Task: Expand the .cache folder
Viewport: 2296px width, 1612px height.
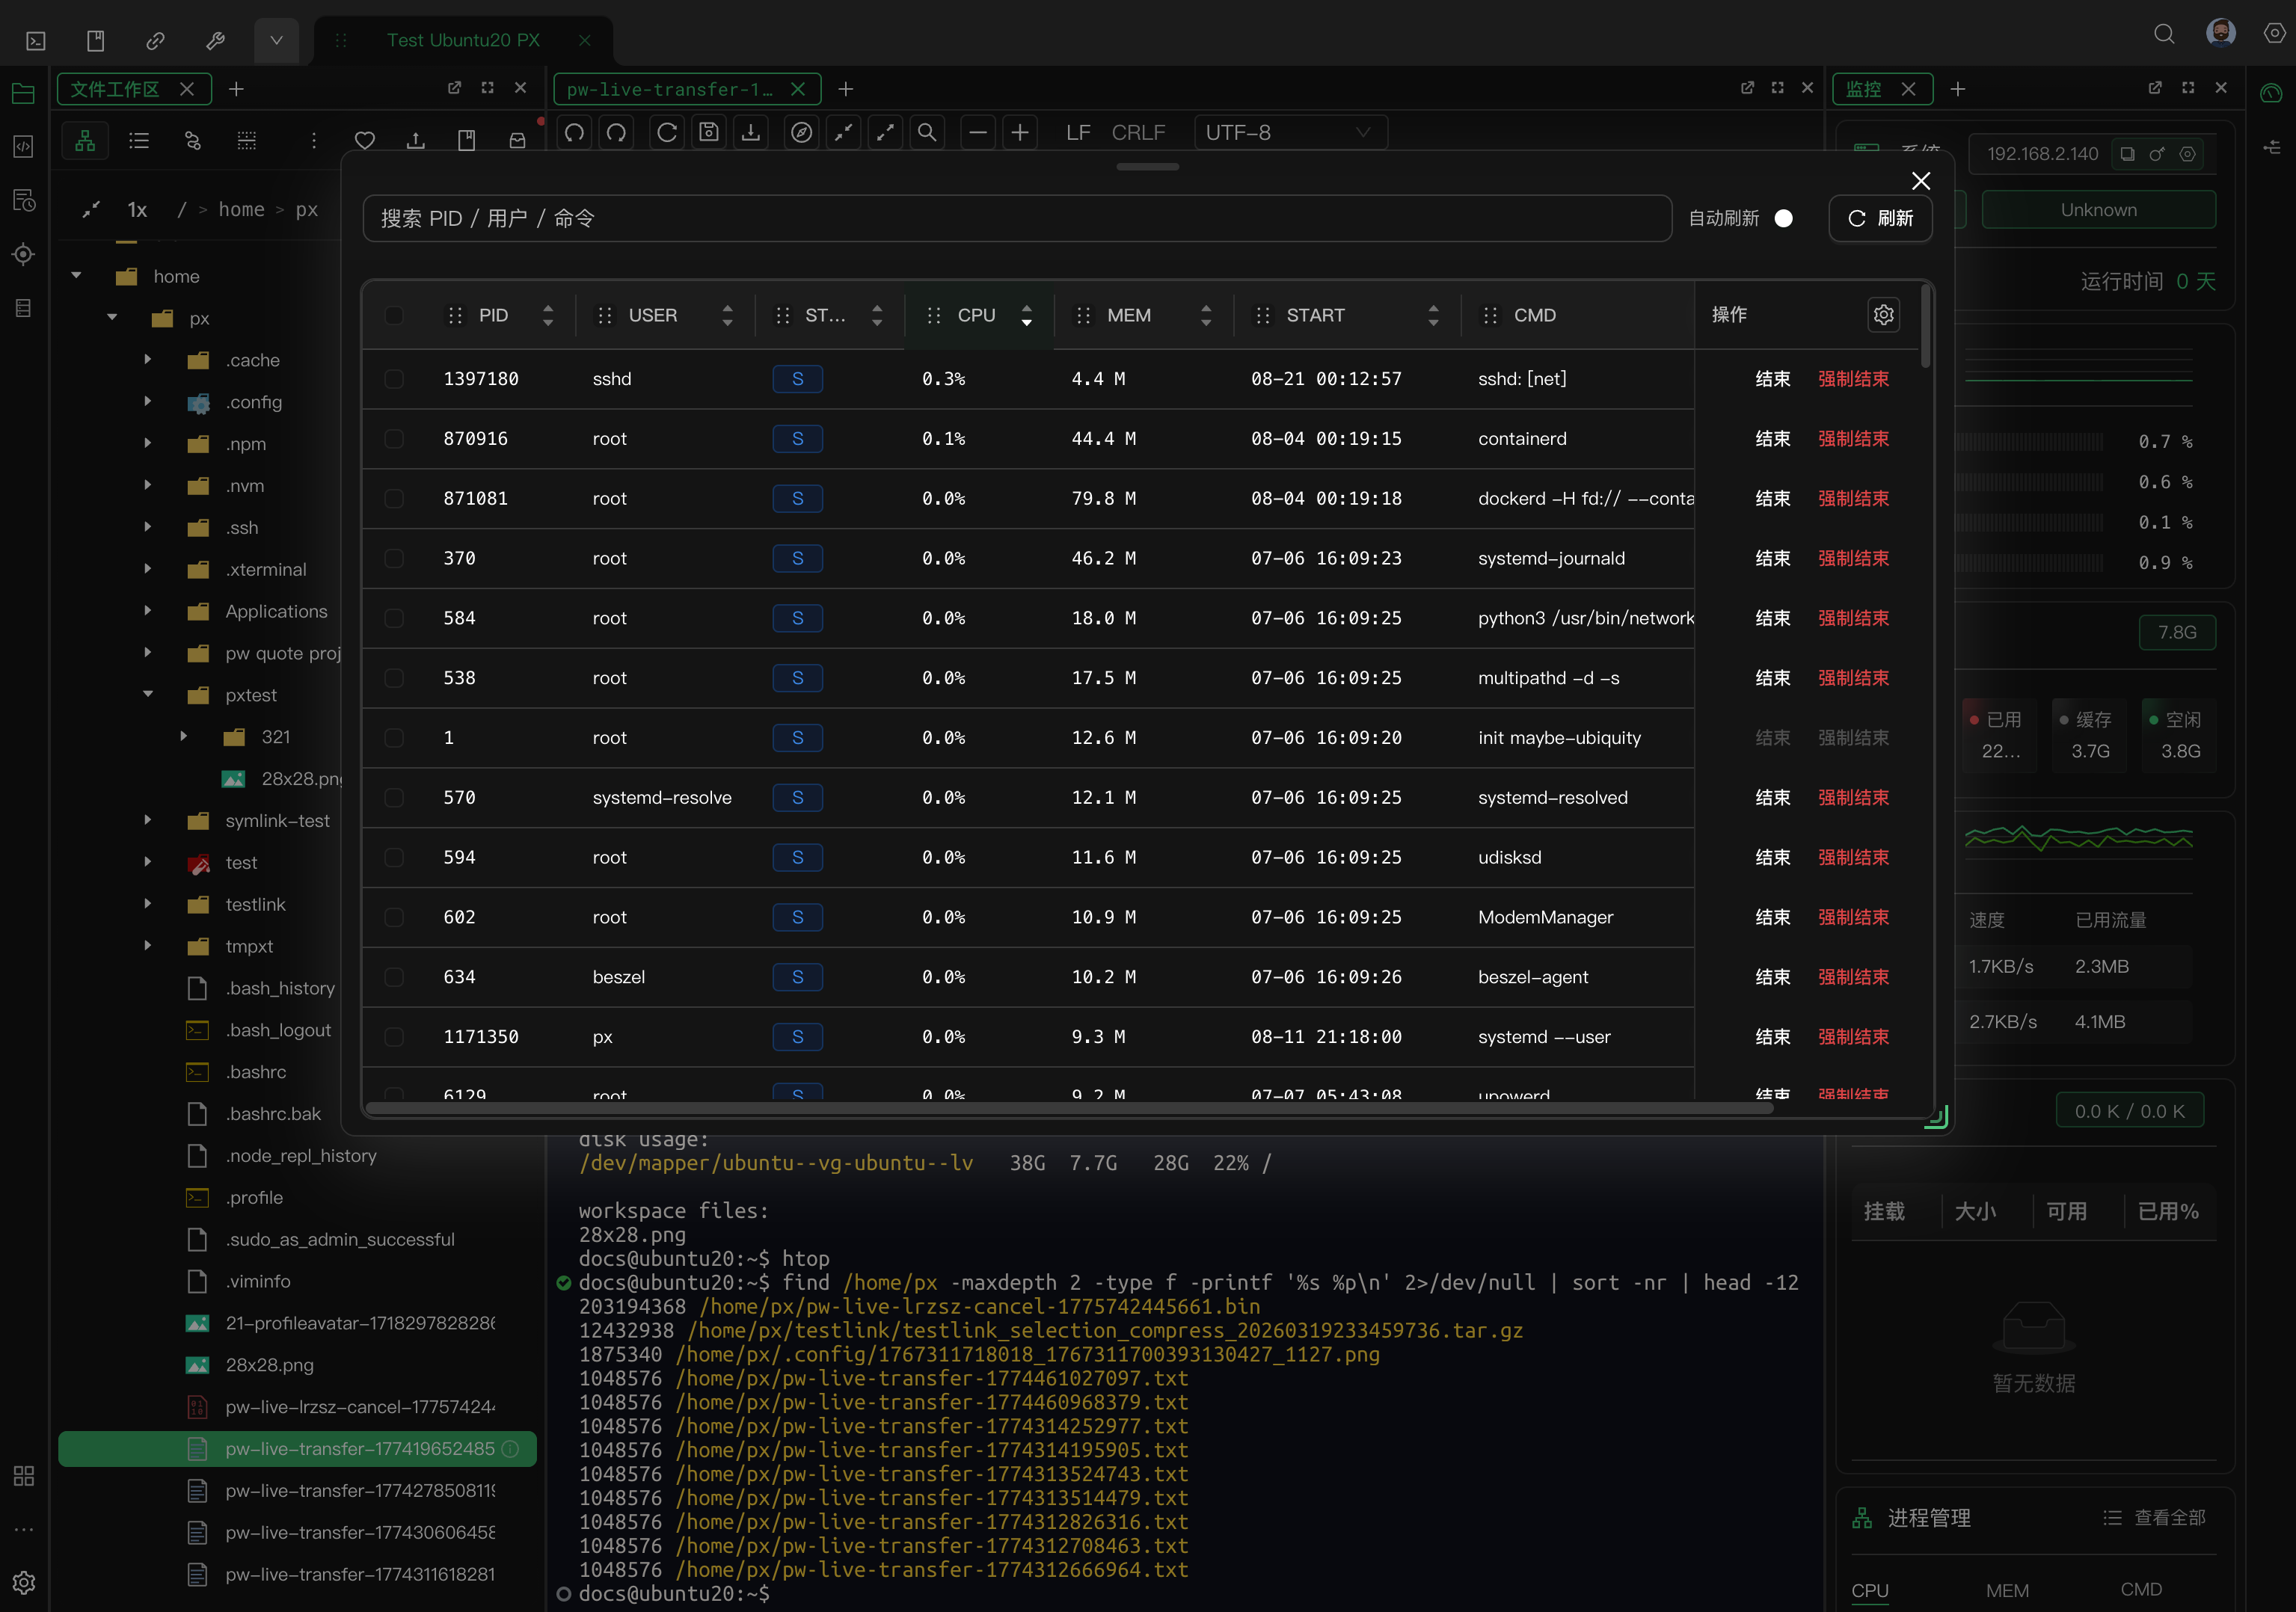Action: [148, 359]
